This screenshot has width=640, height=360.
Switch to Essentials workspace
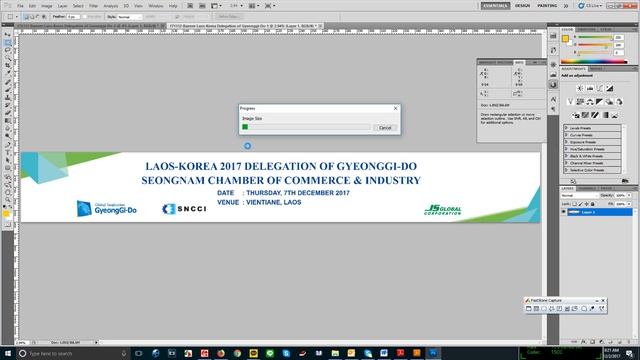tap(495, 6)
